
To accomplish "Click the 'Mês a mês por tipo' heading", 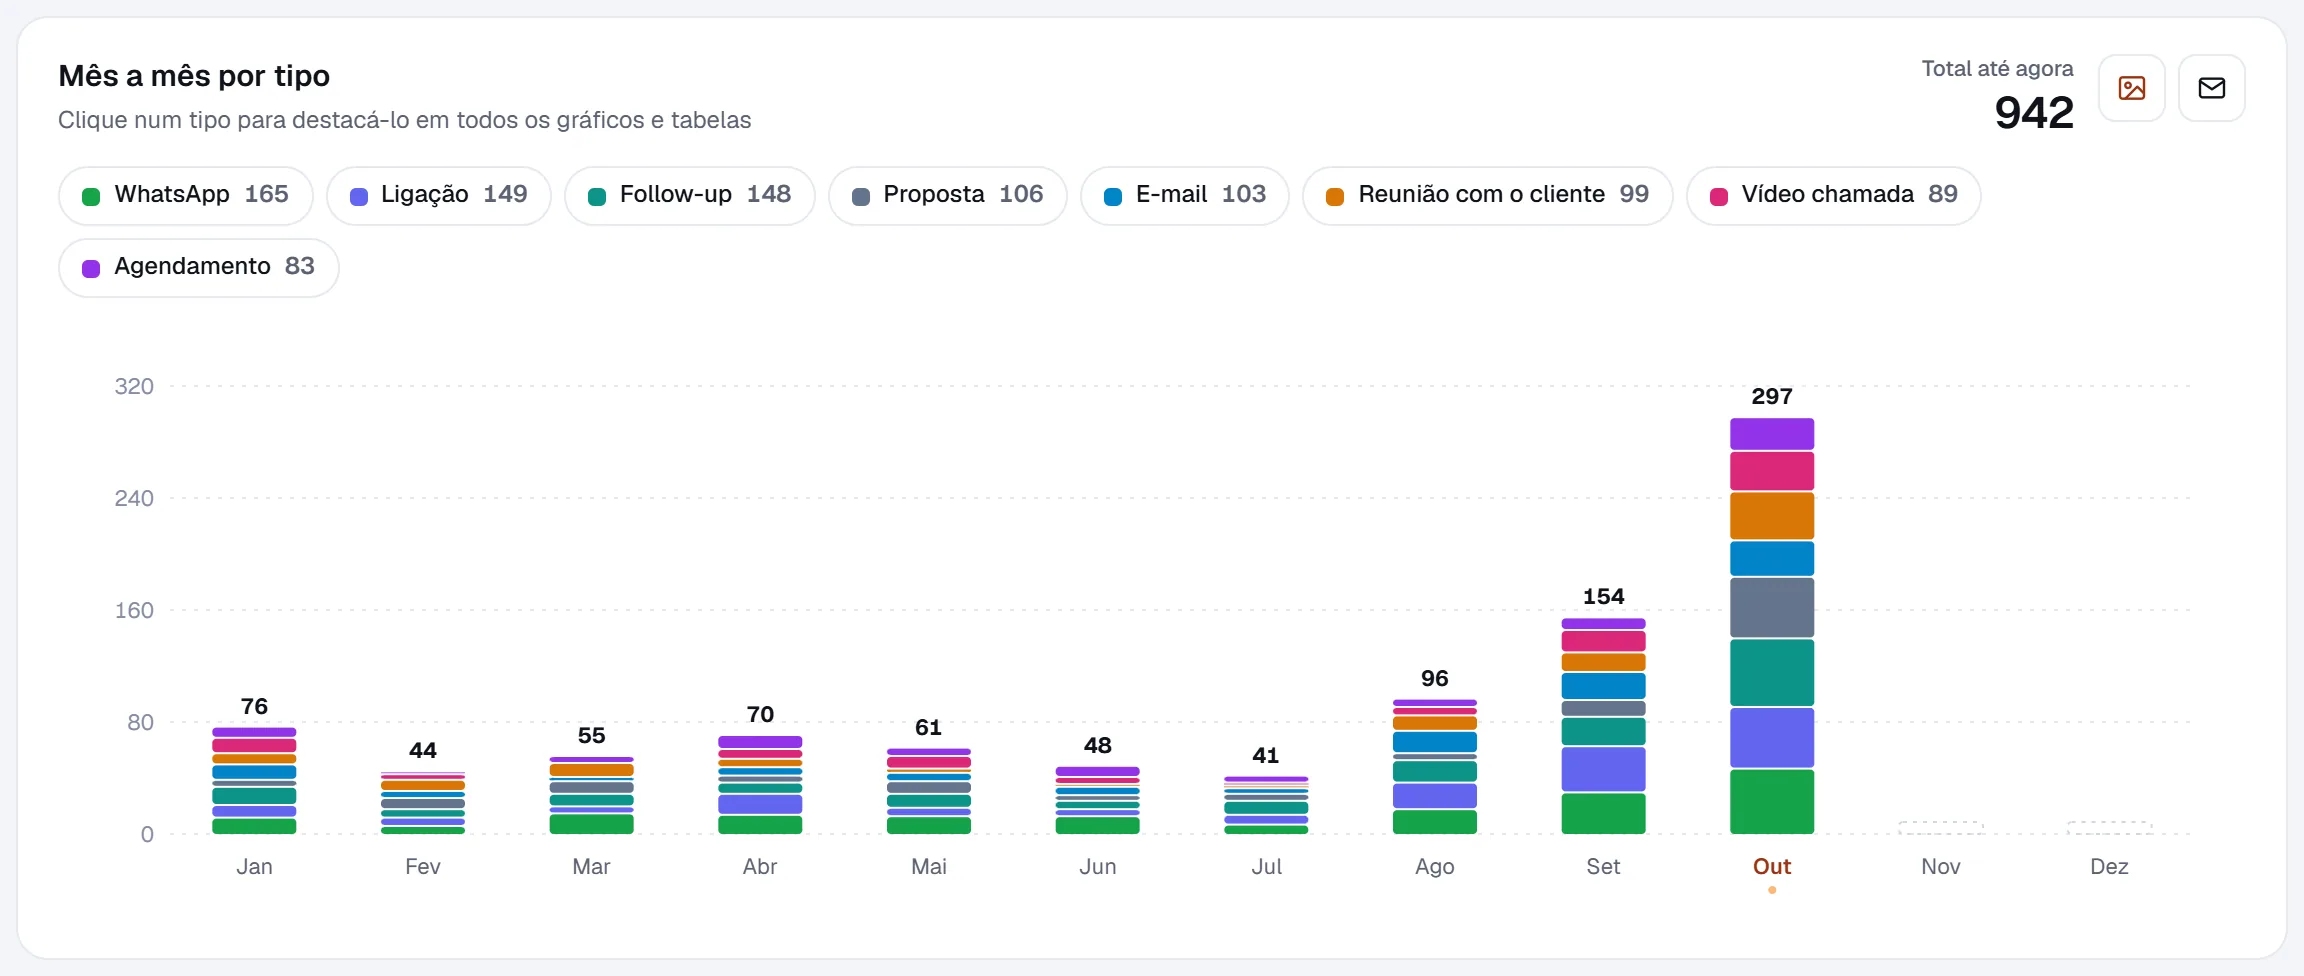I will 194,76.
